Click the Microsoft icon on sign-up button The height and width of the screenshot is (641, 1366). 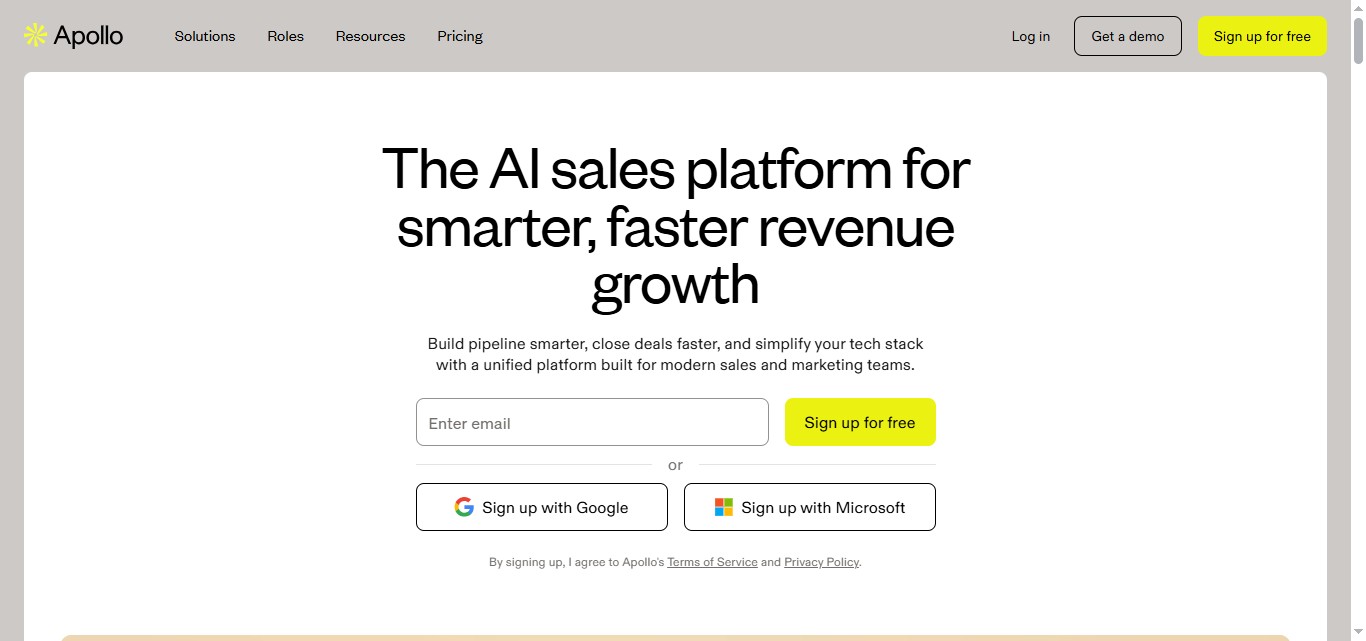point(722,507)
